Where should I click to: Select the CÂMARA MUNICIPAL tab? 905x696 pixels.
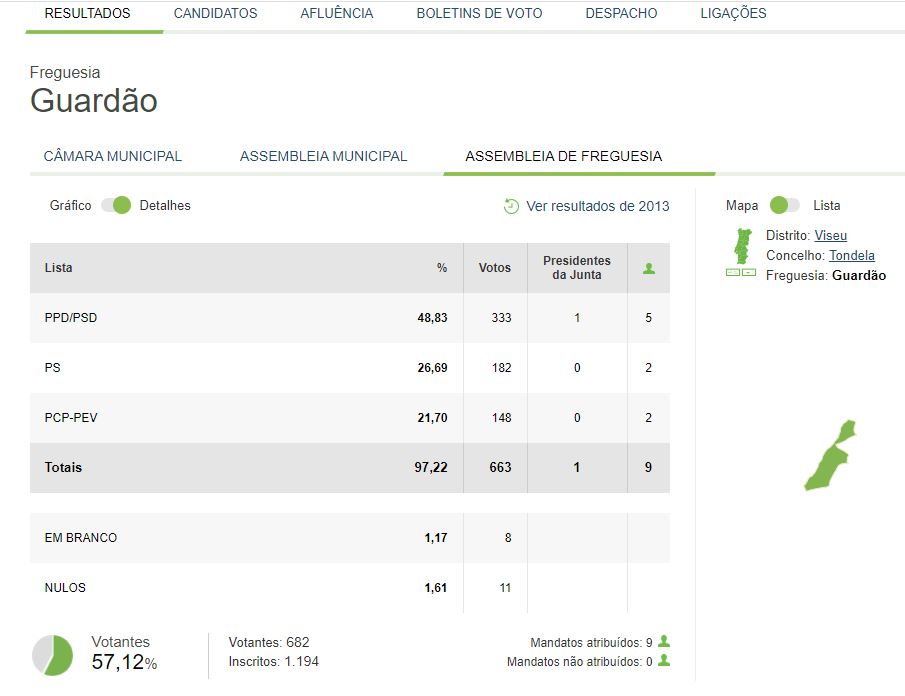pyautogui.click(x=113, y=156)
